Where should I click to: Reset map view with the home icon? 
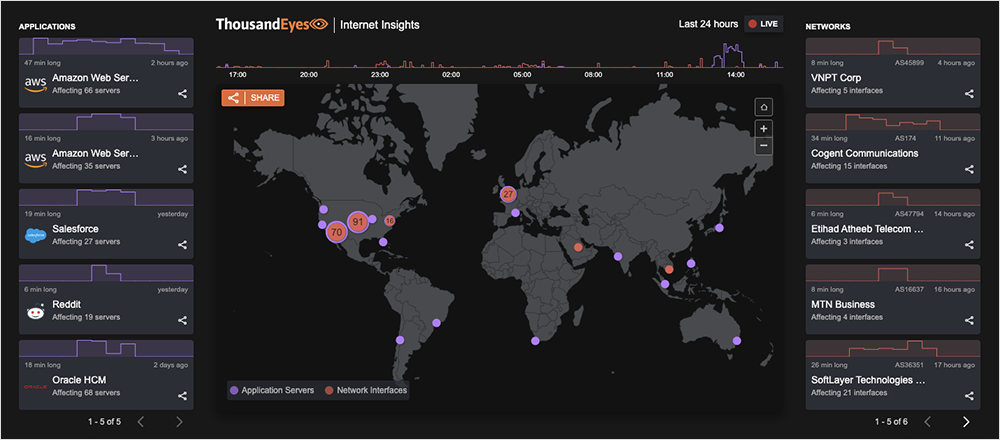click(764, 108)
